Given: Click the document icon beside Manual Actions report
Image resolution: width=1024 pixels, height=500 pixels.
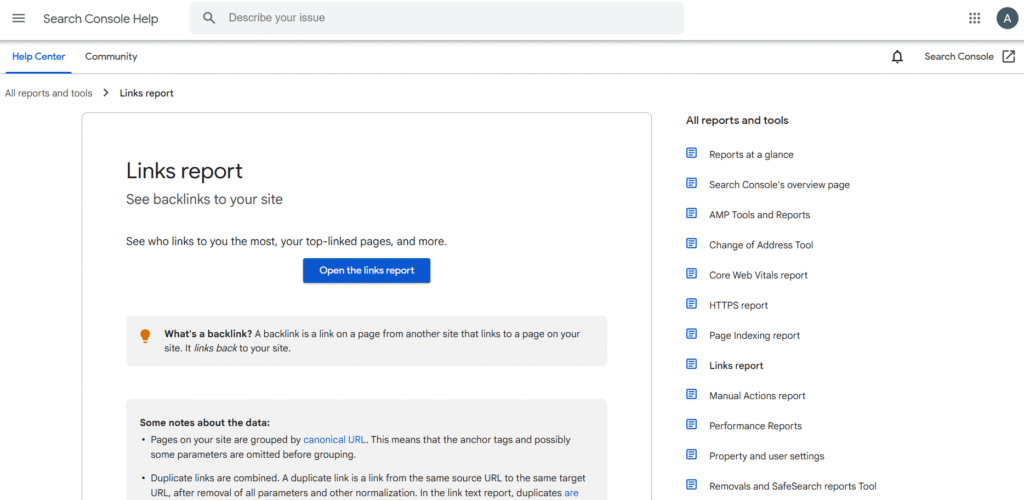Looking at the screenshot, I should [692, 394].
